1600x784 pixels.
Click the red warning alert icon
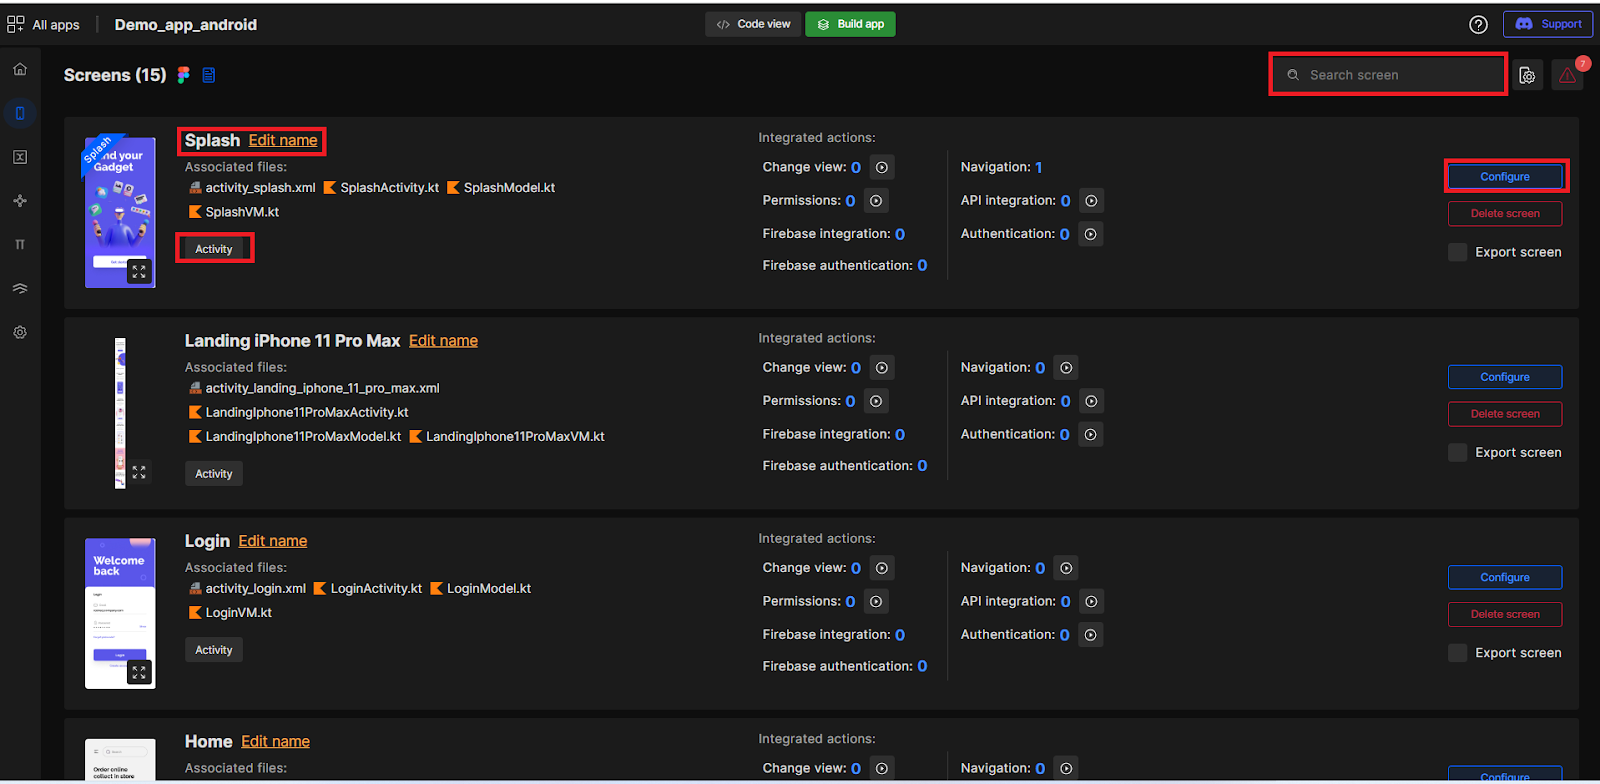pos(1567,75)
